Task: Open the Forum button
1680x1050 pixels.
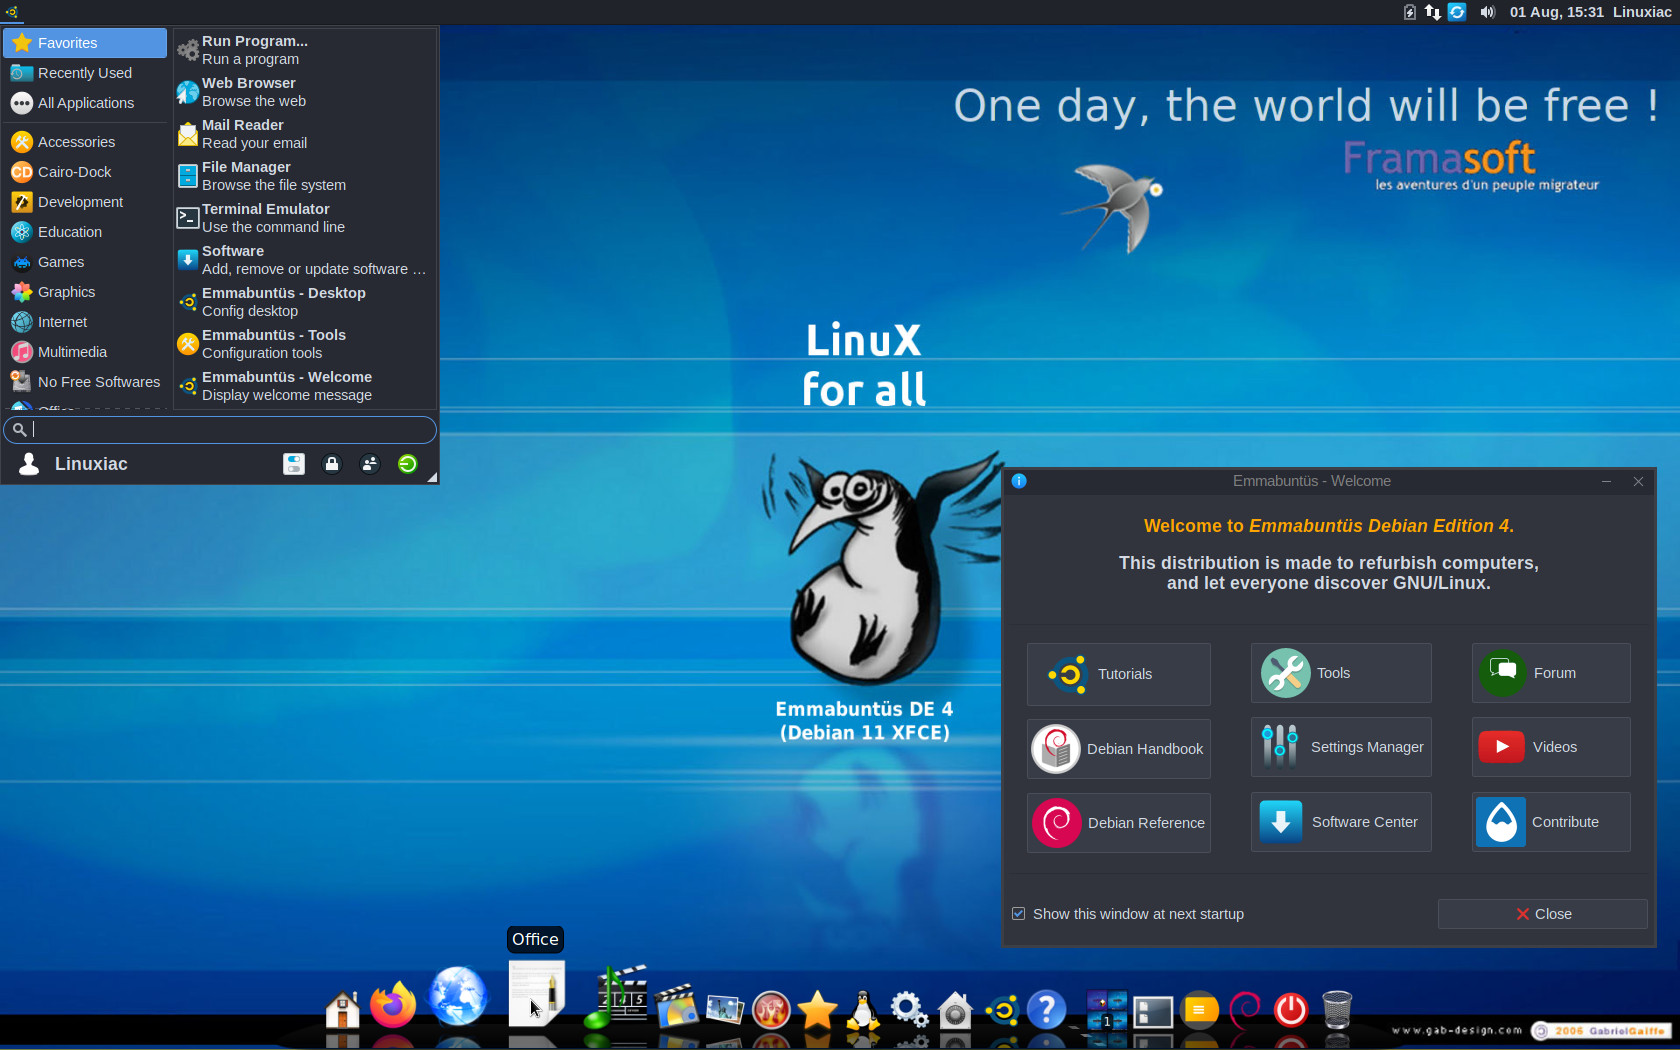Action: point(1551,673)
